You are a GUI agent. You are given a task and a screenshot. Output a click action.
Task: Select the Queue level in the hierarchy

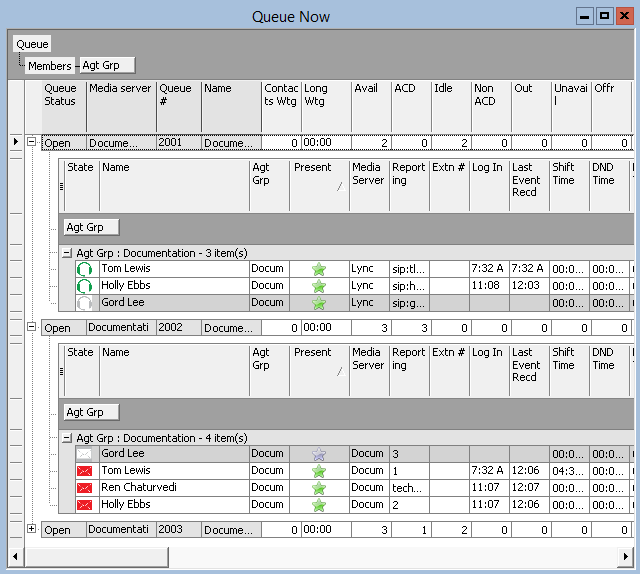click(x=32, y=44)
